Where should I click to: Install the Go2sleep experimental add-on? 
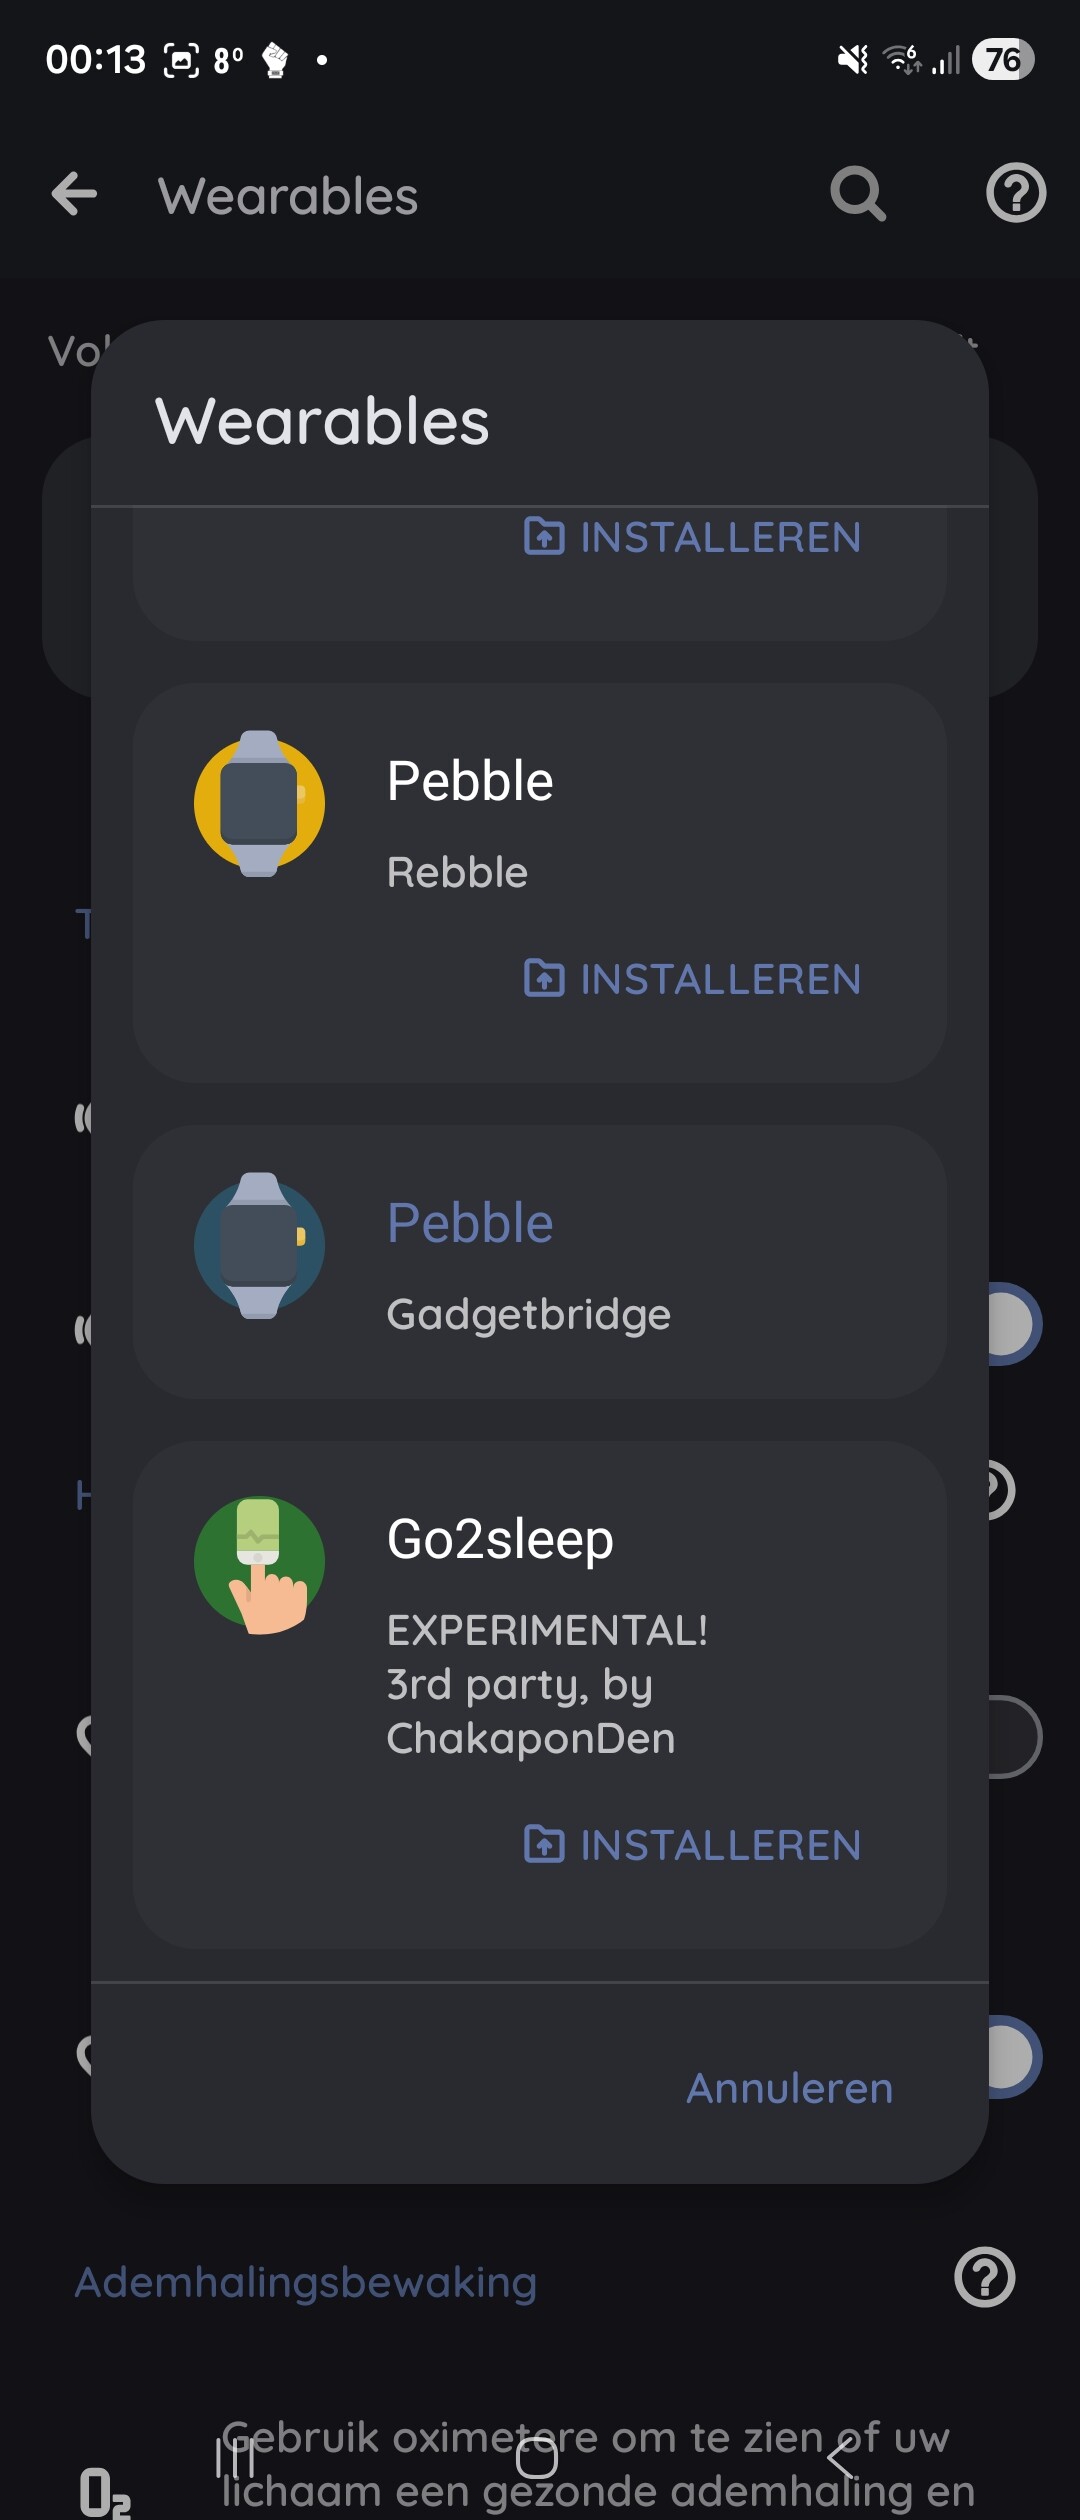(692, 1845)
